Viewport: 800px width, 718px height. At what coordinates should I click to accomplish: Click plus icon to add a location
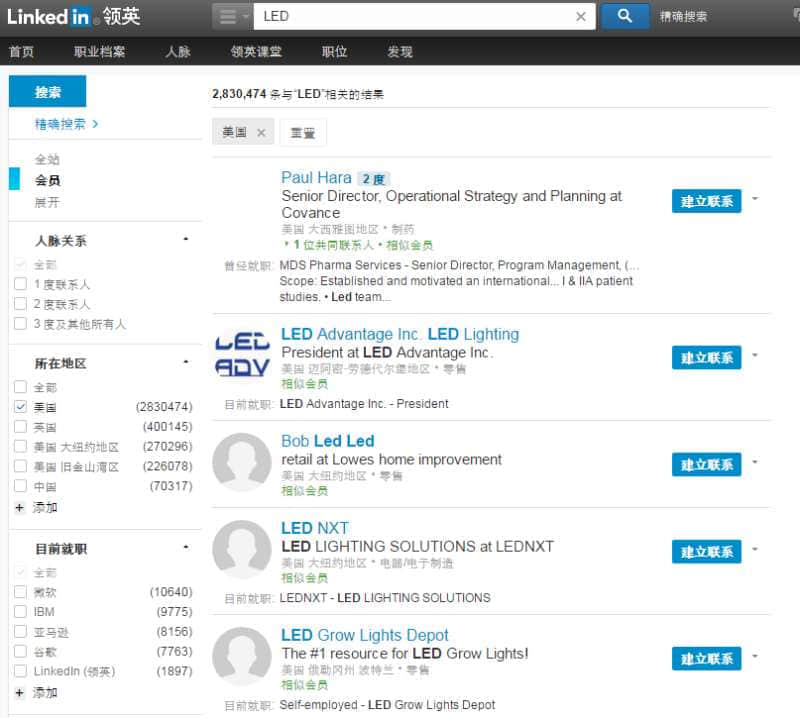(19, 508)
